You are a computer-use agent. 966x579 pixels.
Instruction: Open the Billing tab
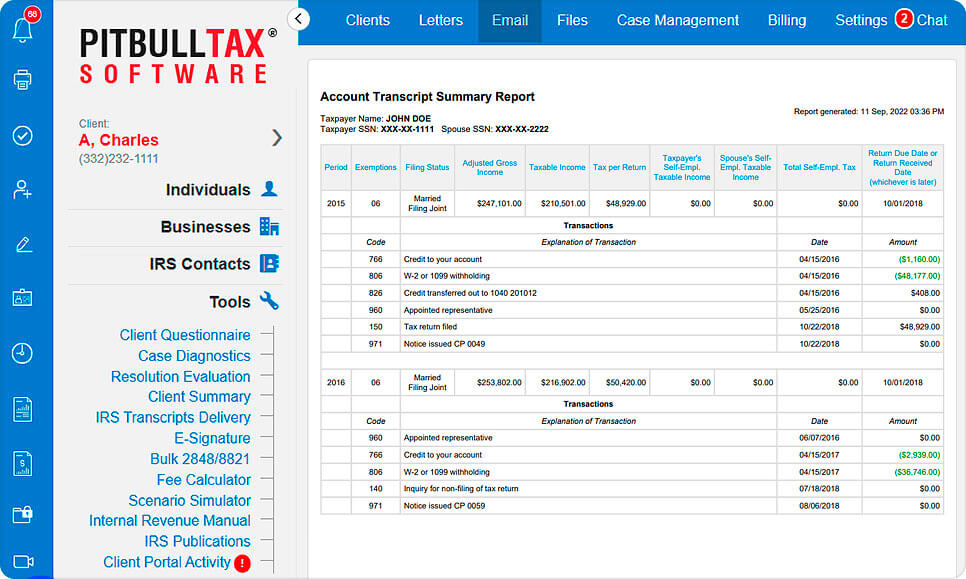pyautogui.click(x=787, y=20)
